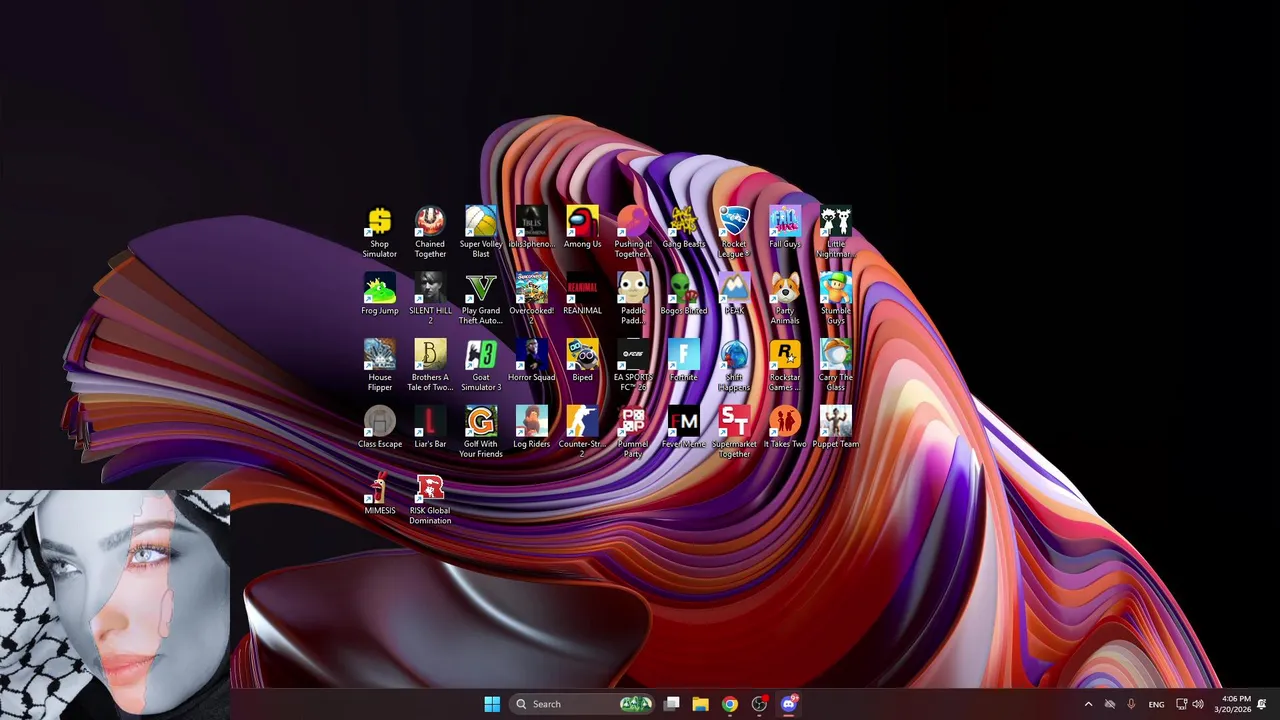Click the Super Volley Blast shortcut

coord(481,232)
